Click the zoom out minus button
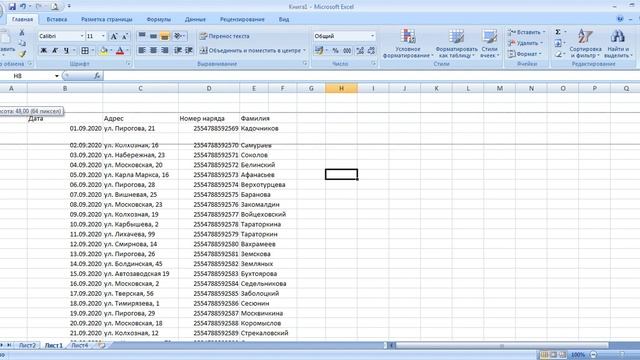Screen dimensions: 640x360 pyautogui.click(x=594, y=355)
